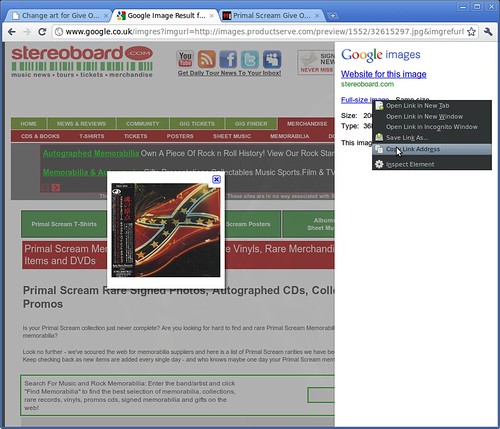Open the GIG TICKETS navigation item
Viewport: 500px width, 429px height.
click(x=197, y=124)
